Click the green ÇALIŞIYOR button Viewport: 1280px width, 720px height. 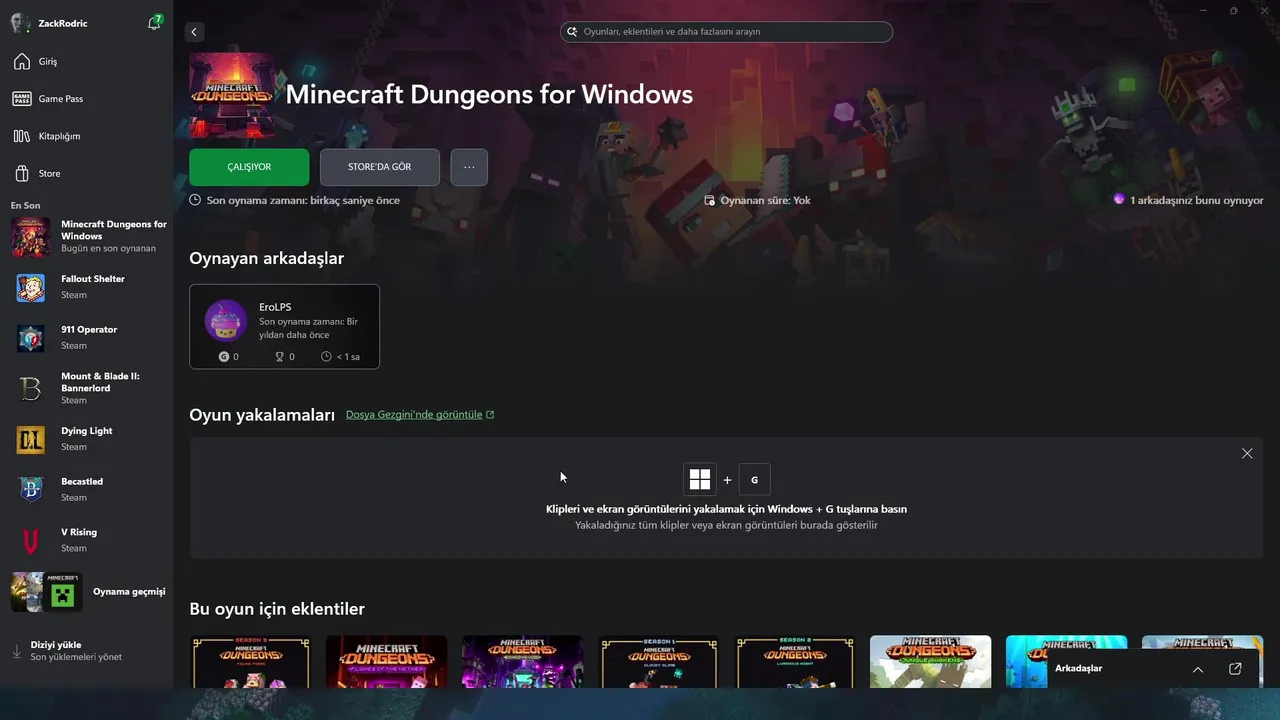pos(249,167)
